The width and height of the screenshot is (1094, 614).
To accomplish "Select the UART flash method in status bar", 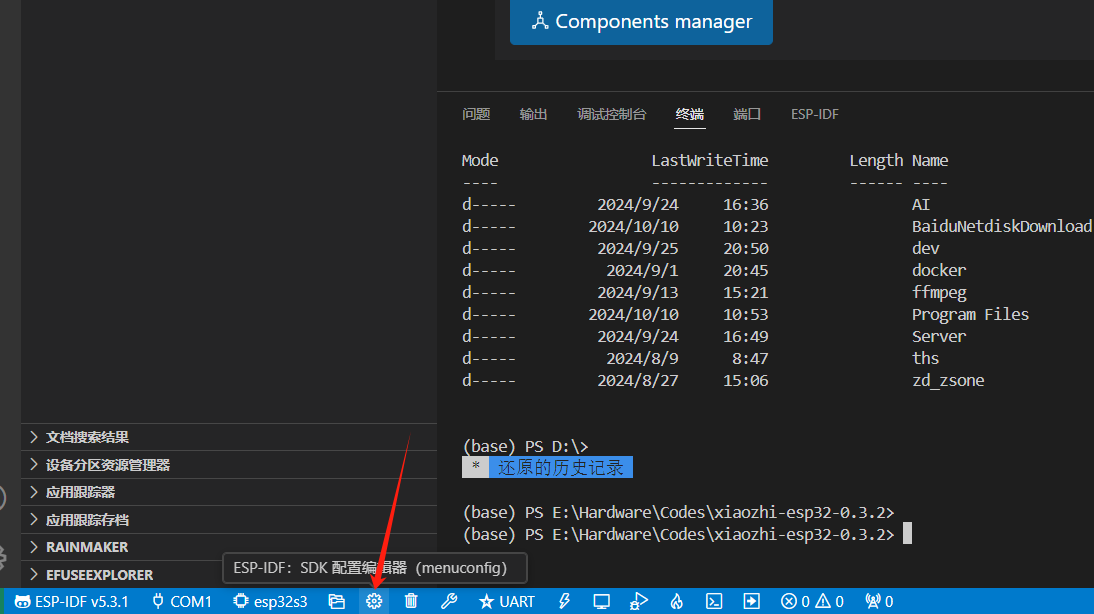I will coord(507,601).
